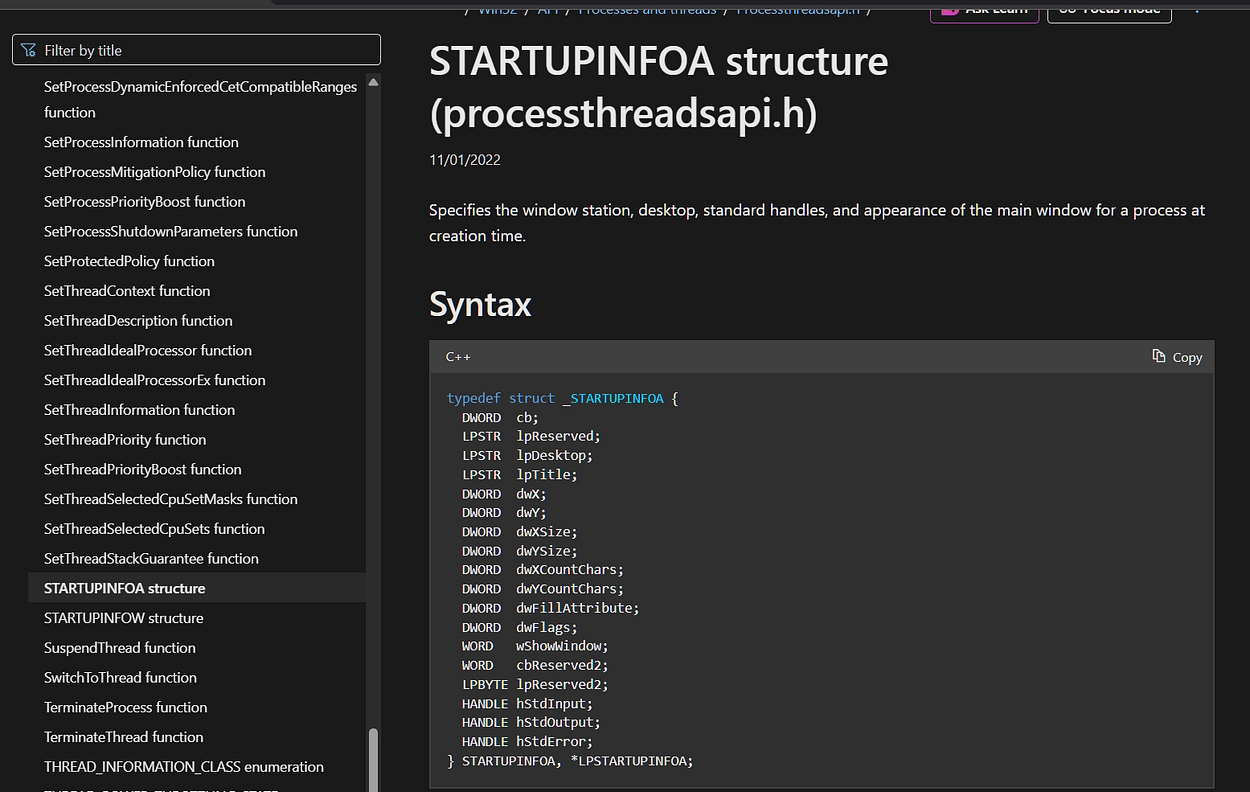The height and width of the screenshot is (792, 1250).
Task: Click the 'WORD wShowWindow;' code line
Action: [x=535, y=646]
